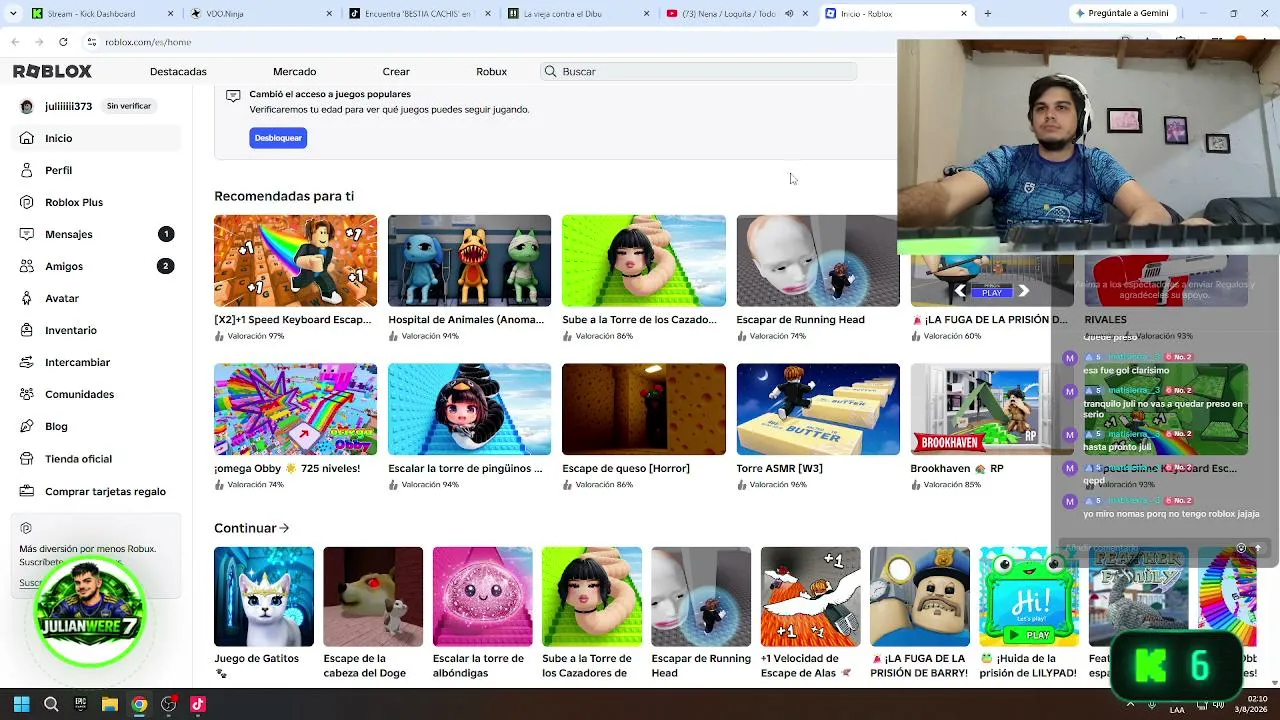Switch to La vieja contra el Dibu tab
1280x720 pixels.
(x=578, y=14)
